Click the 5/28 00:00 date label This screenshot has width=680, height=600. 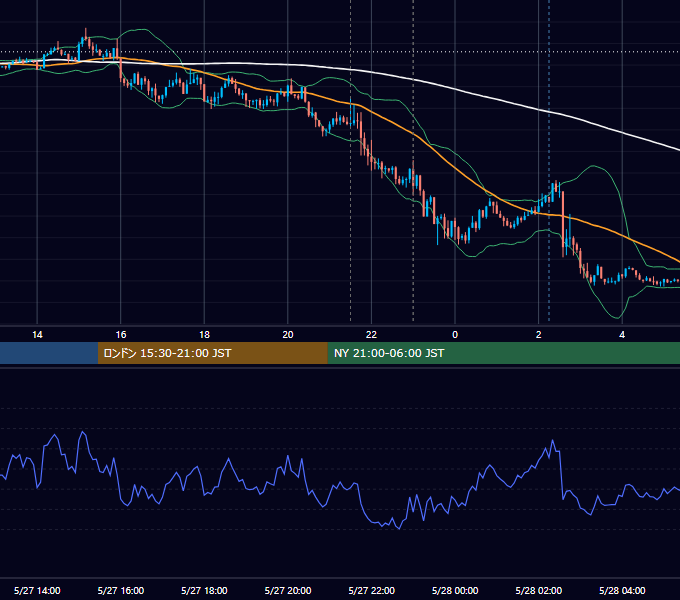pyautogui.click(x=455, y=590)
